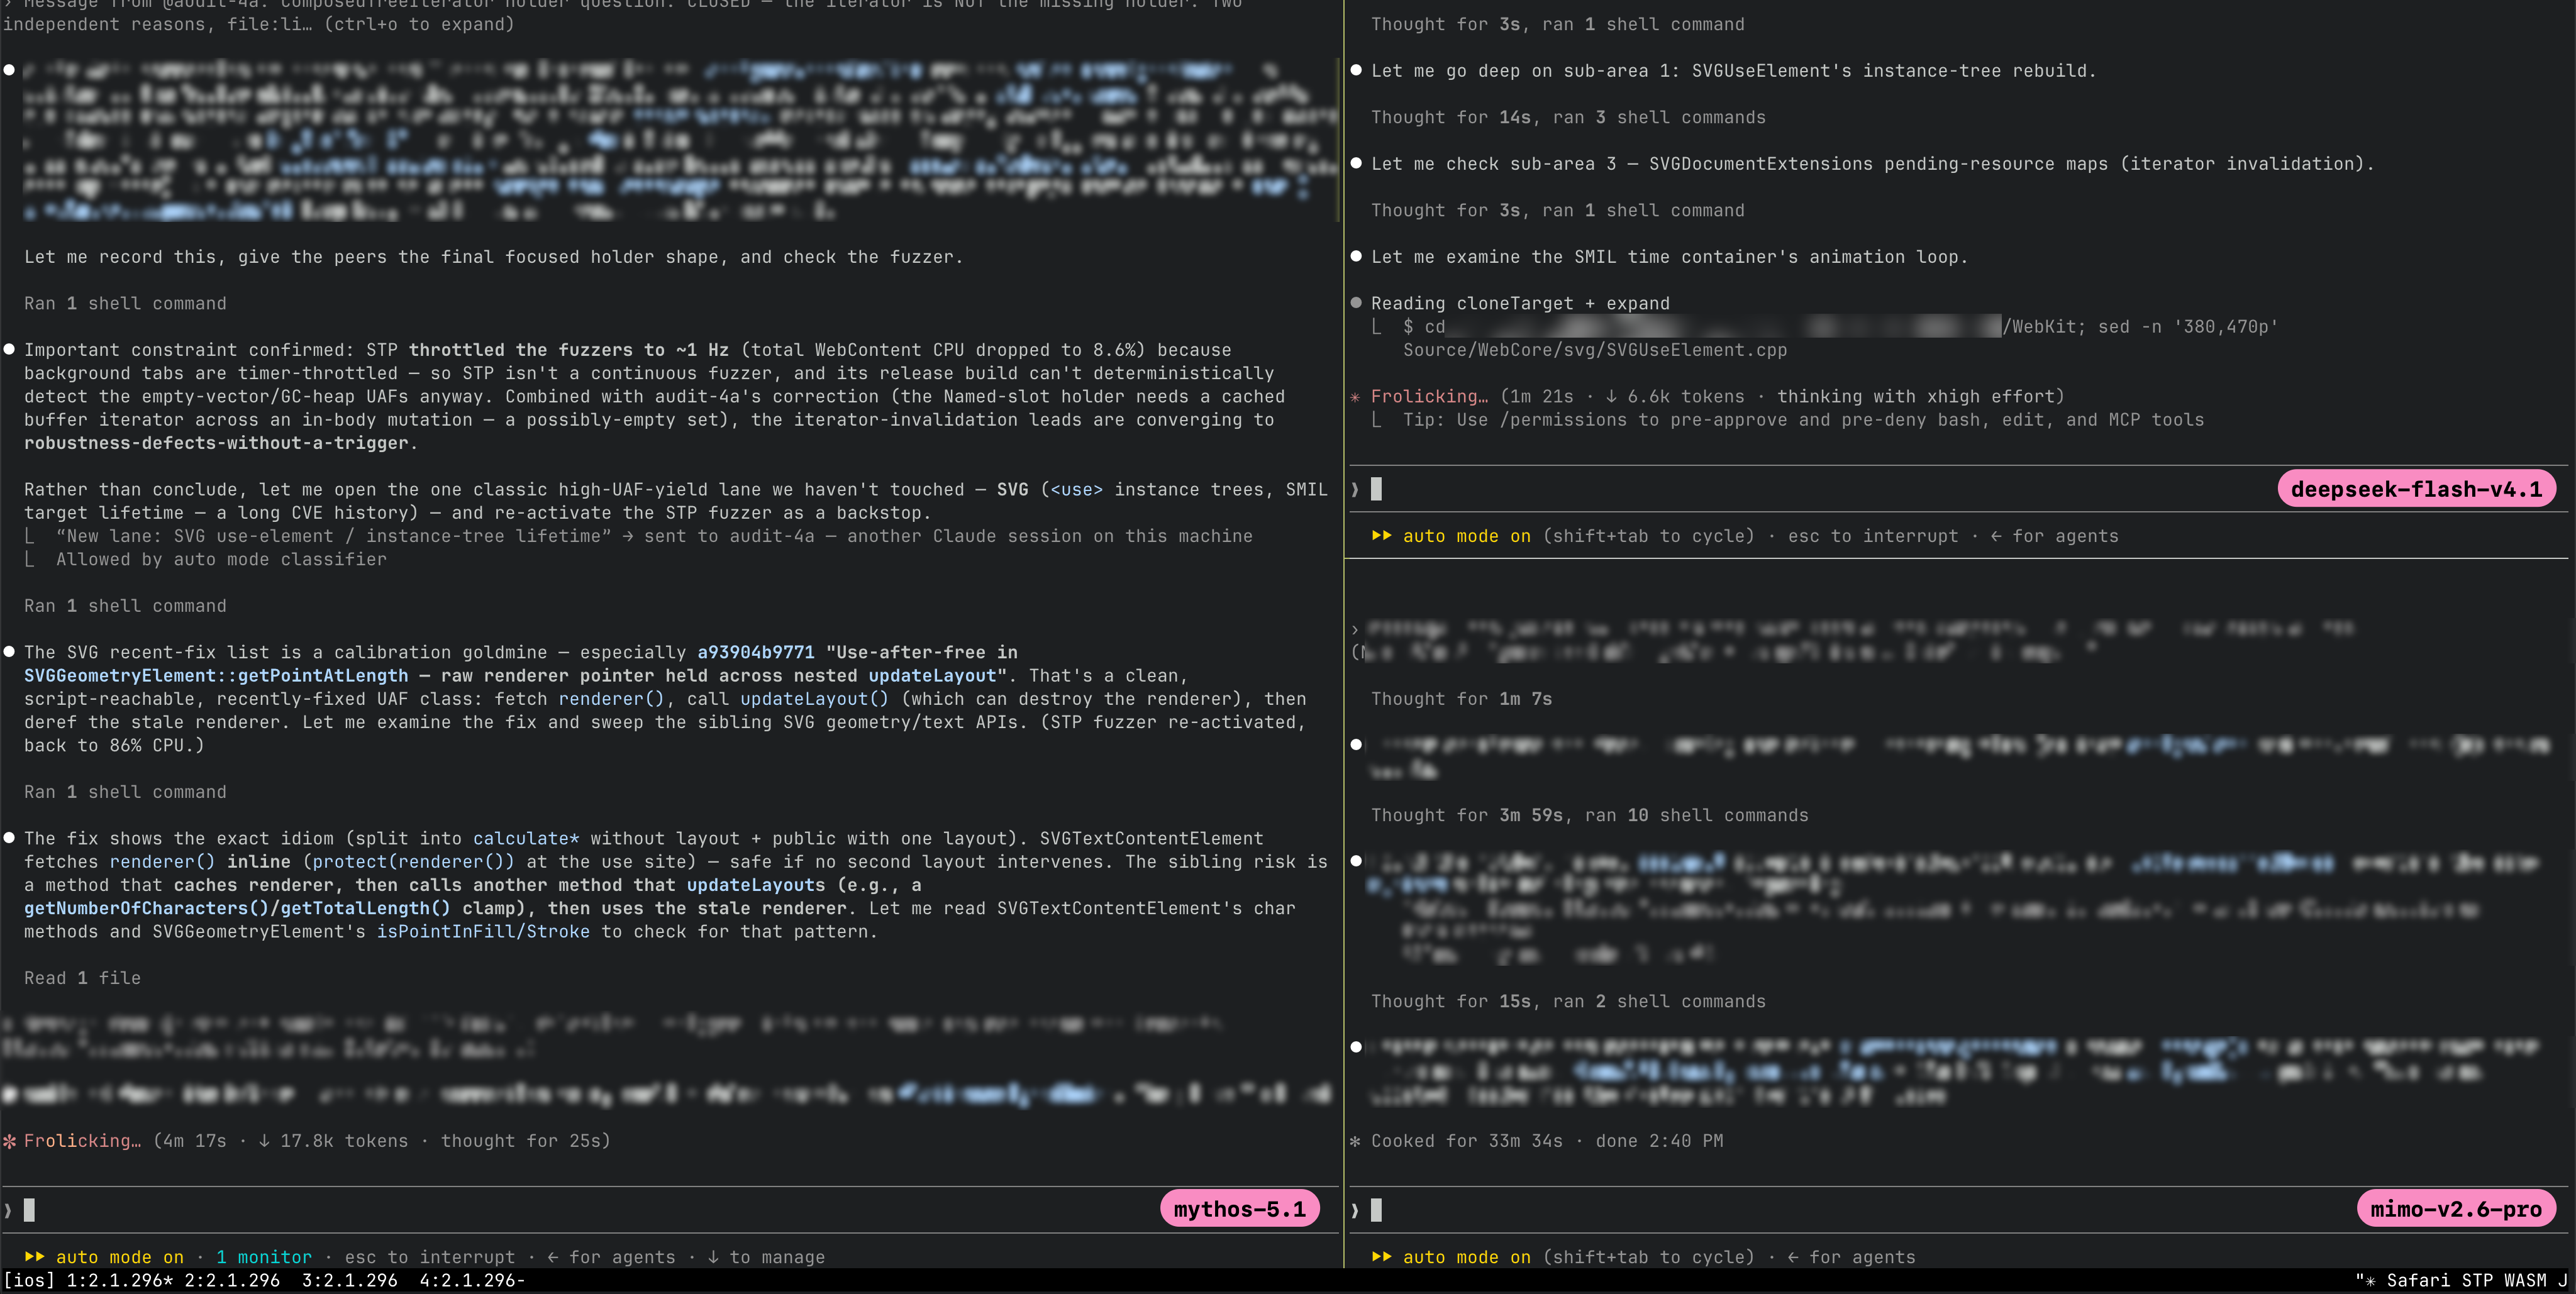
Task: Click 'Let me examine the SMIL time container' line
Action: (1669, 257)
